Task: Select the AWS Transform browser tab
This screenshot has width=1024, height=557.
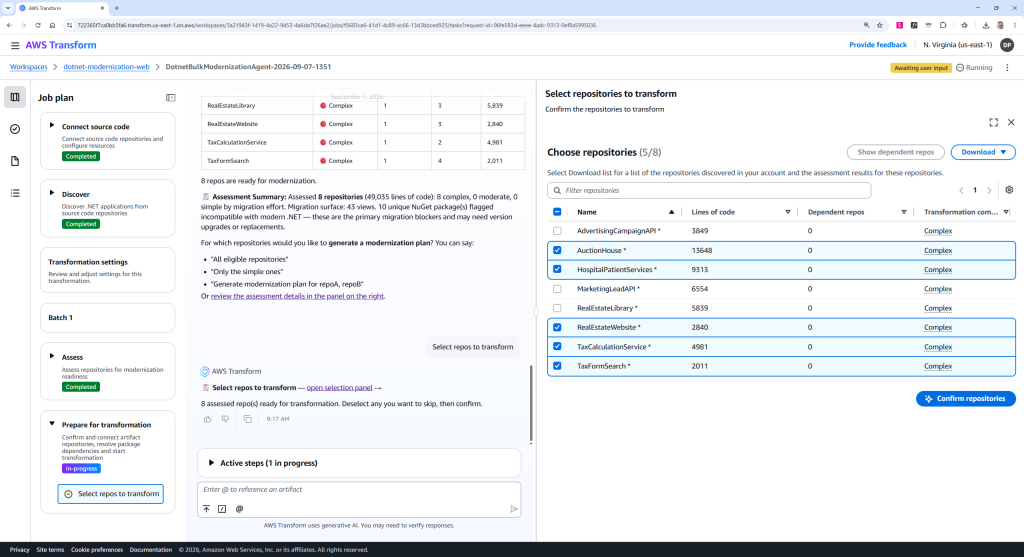Action: pos(62,8)
